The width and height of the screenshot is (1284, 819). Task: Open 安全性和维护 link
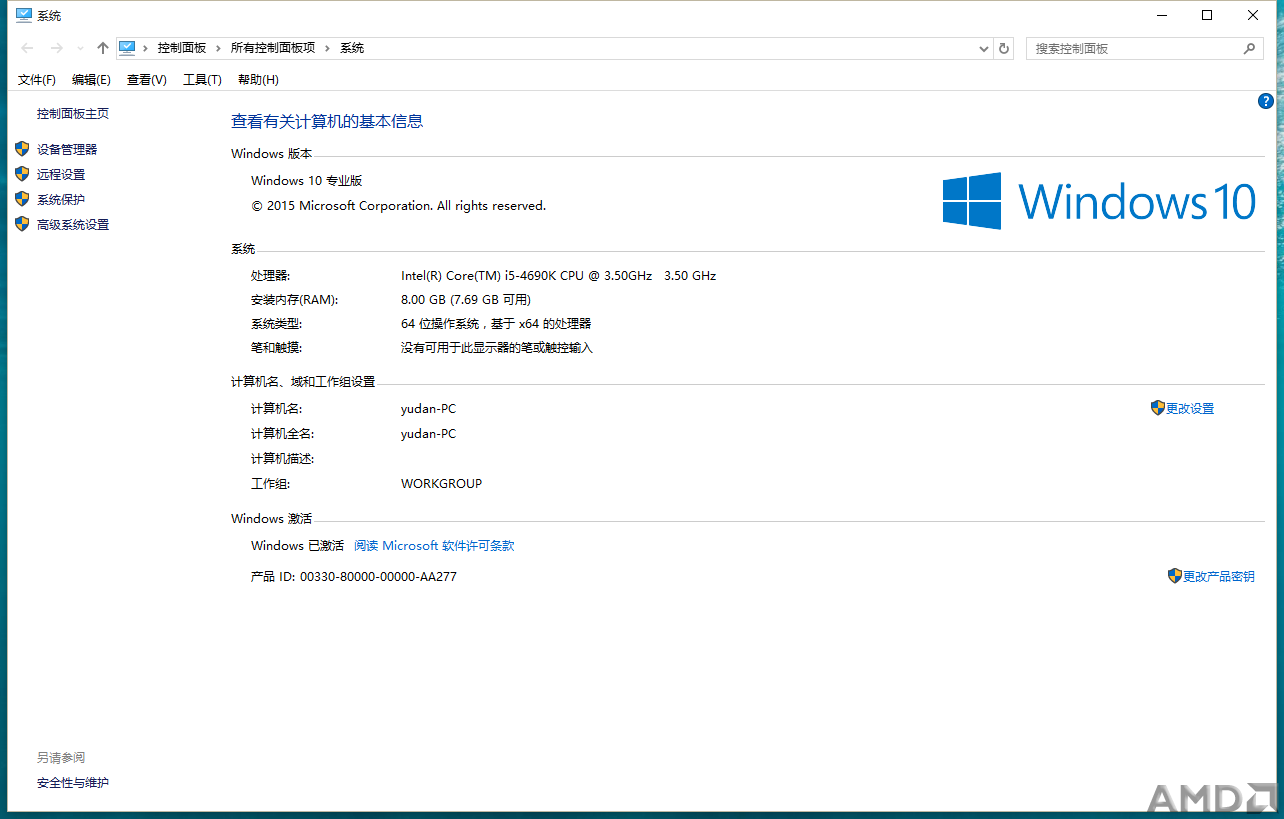click(73, 783)
